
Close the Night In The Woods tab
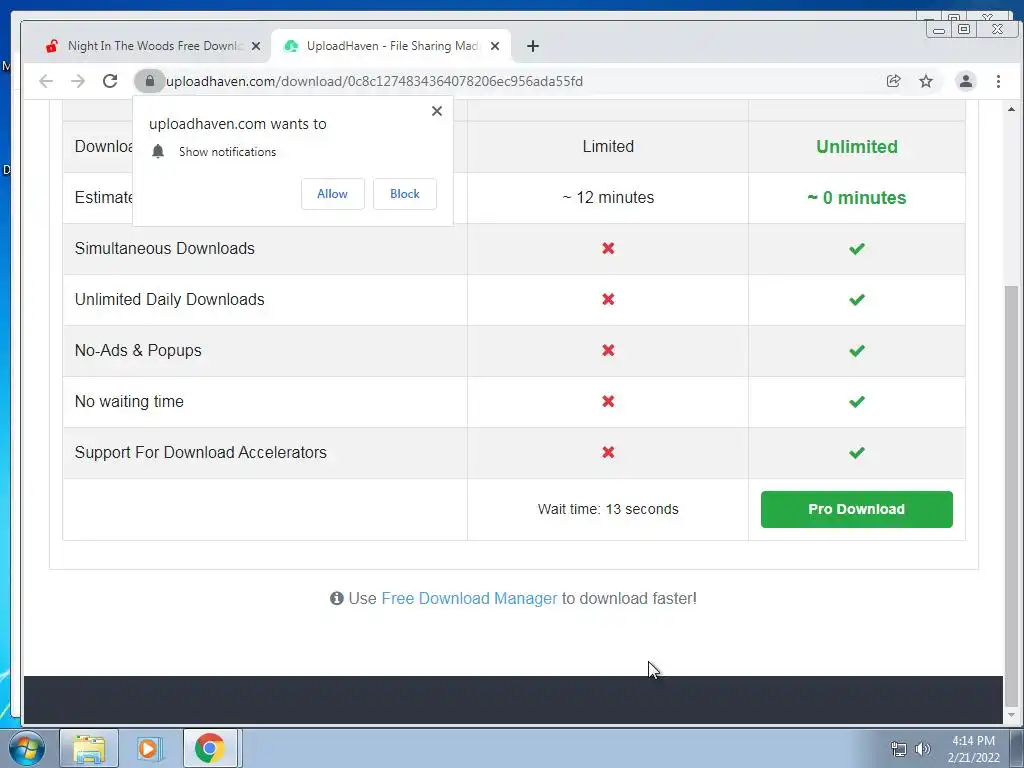(x=256, y=46)
